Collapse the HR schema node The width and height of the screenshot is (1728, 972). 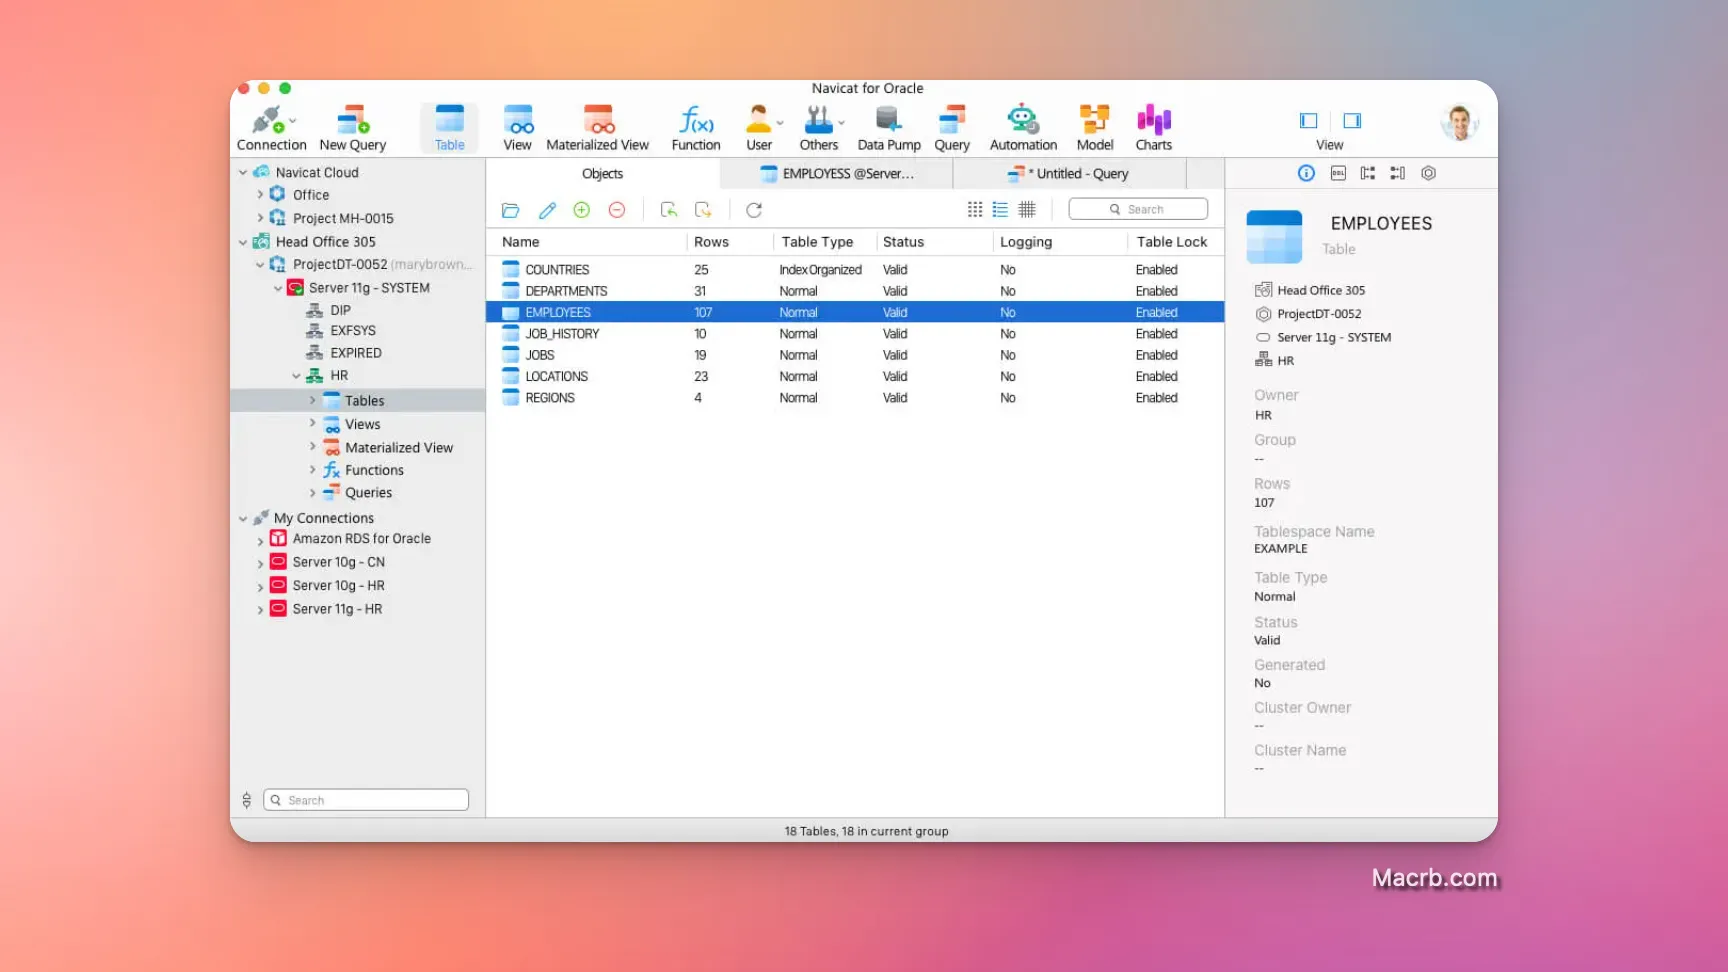point(296,376)
